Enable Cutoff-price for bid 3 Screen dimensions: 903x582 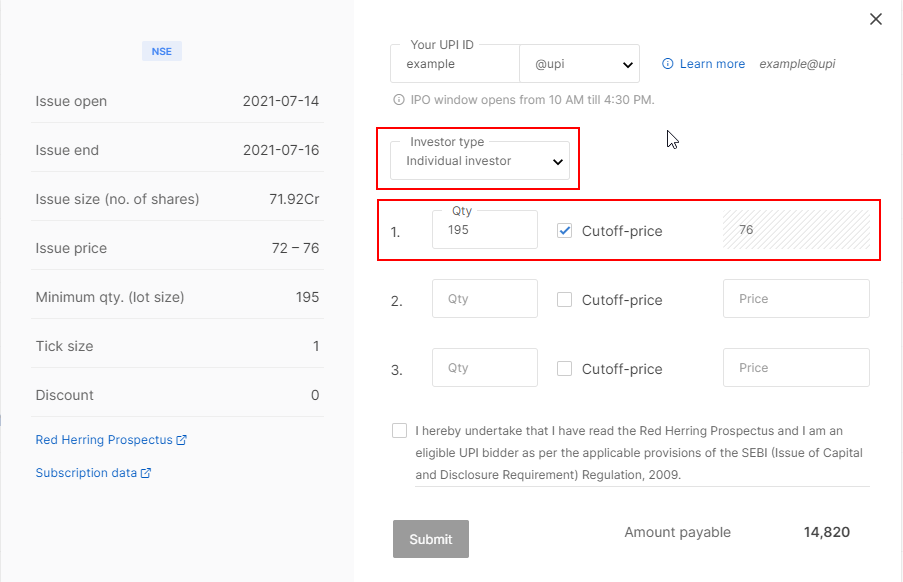(x=565, y=369)
